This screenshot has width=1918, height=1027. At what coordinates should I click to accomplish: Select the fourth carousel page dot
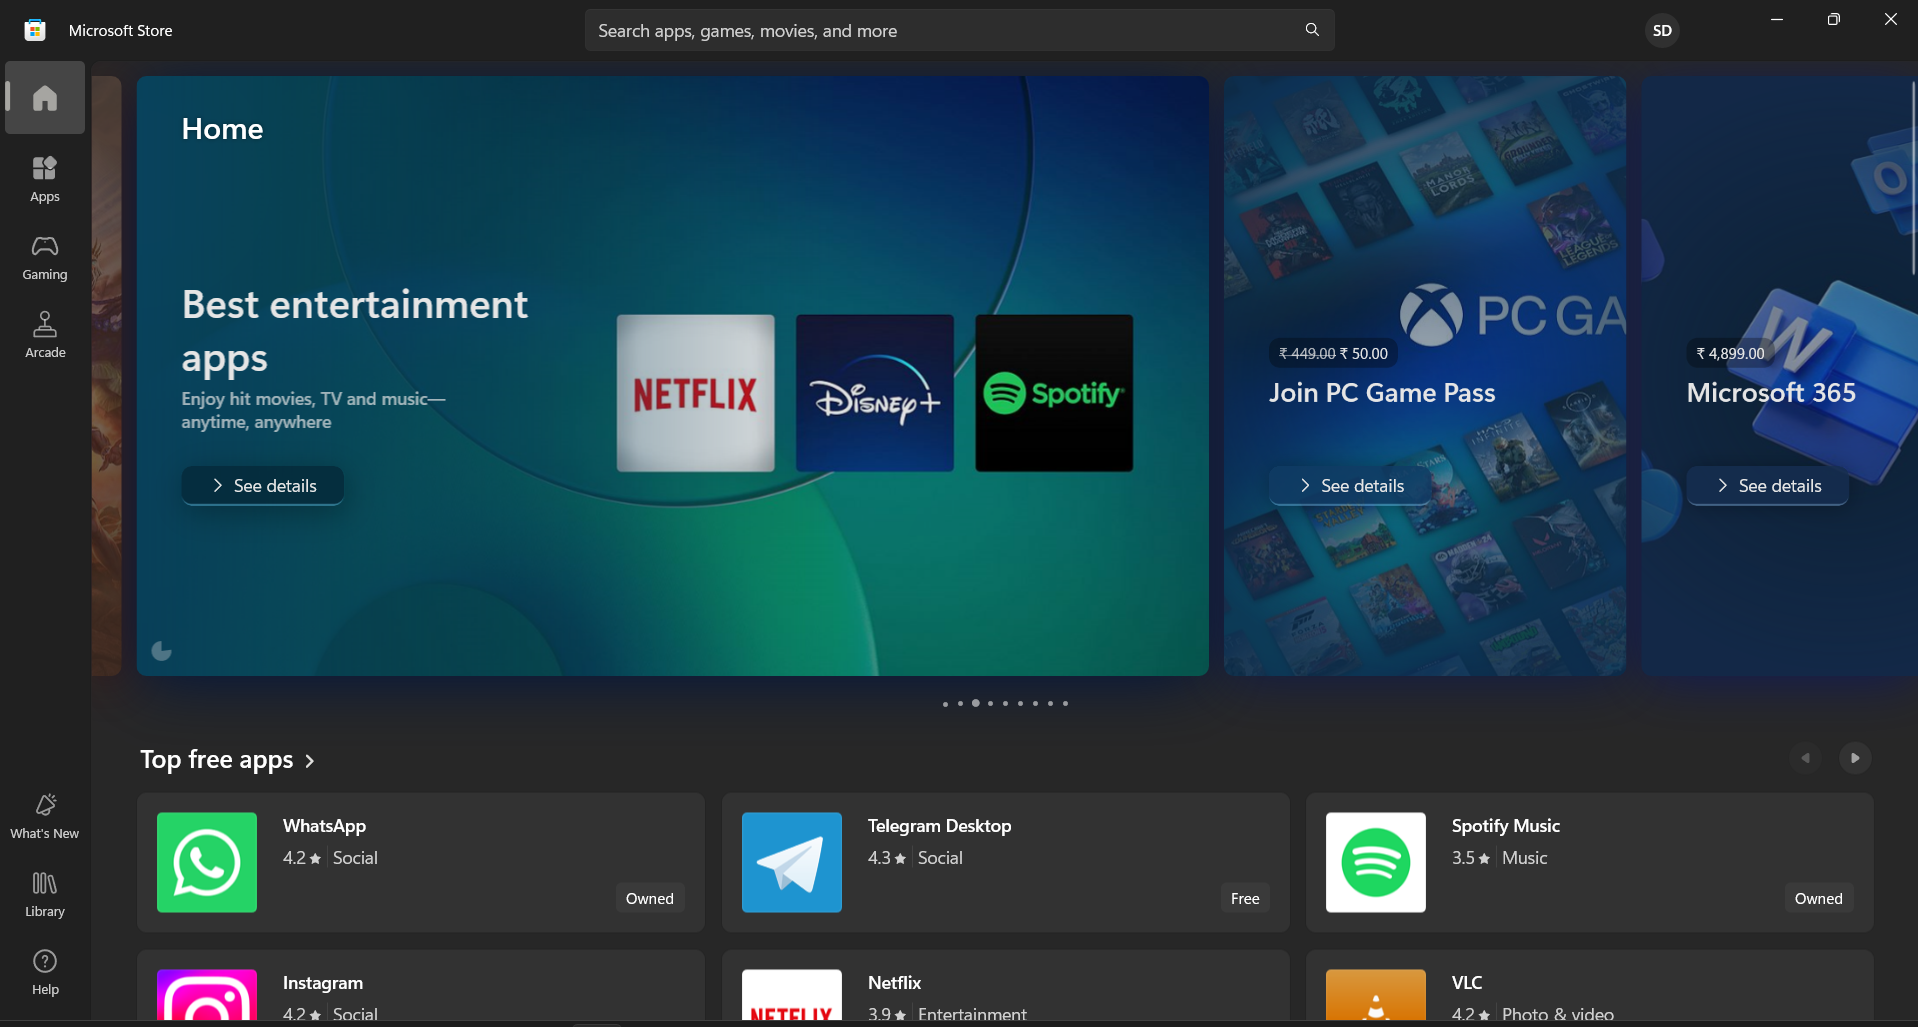click(x=990, y=704)
